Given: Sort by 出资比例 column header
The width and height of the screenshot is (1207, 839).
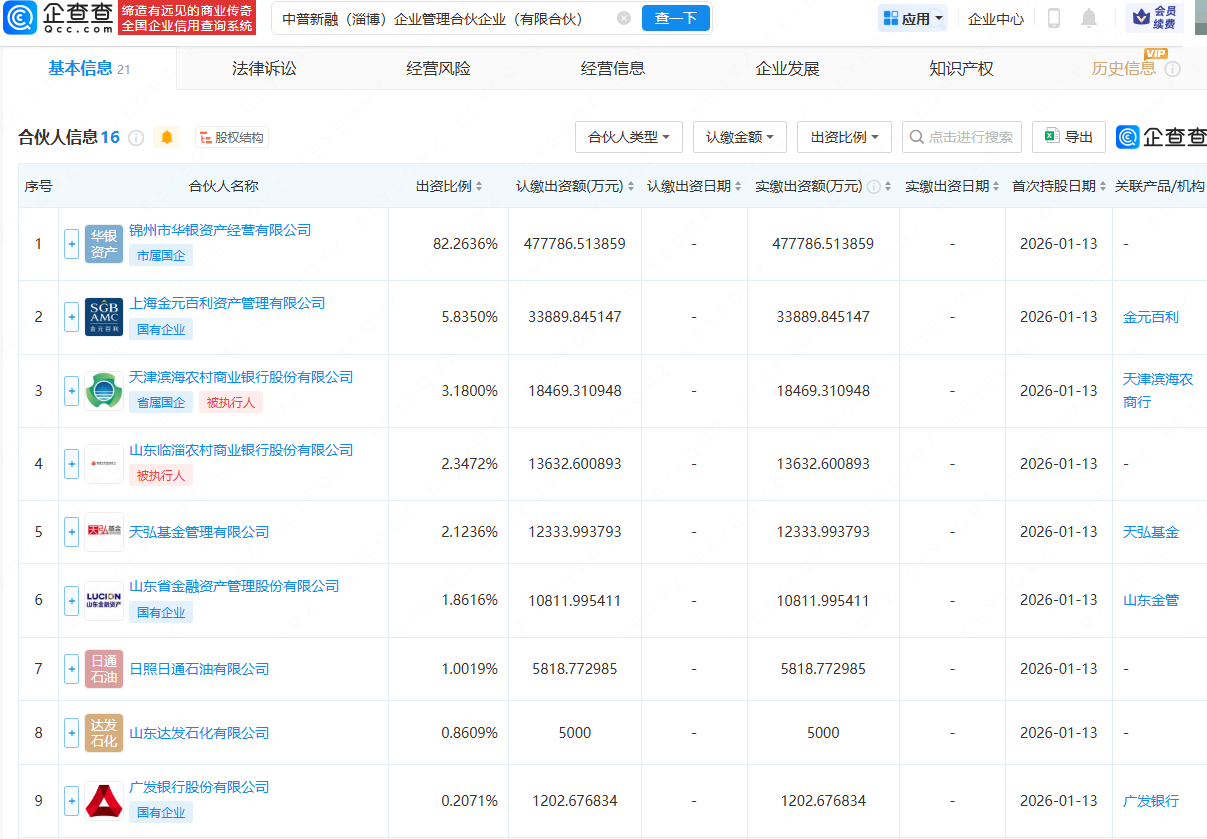Looking at the screenshot, I should pos(449,186).
